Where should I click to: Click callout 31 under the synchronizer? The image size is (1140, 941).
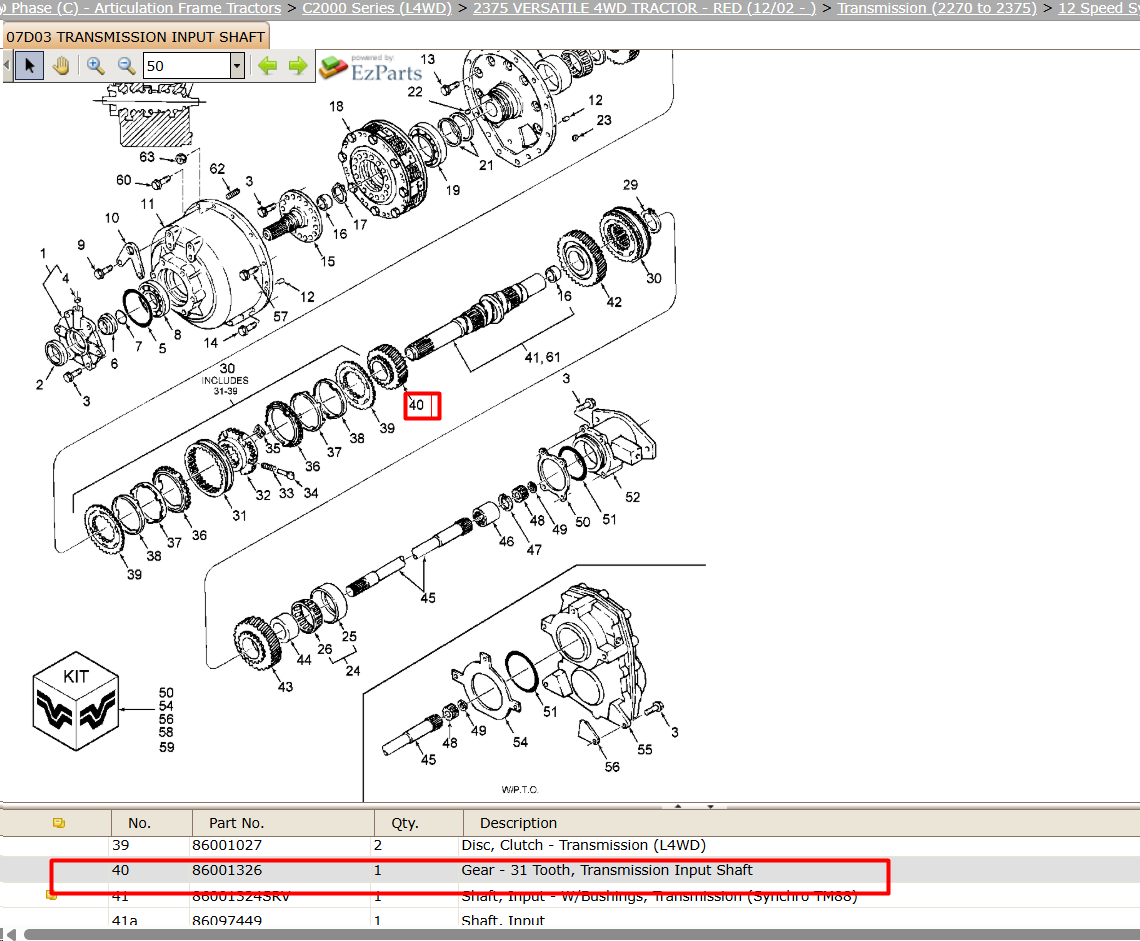[239, 516]
